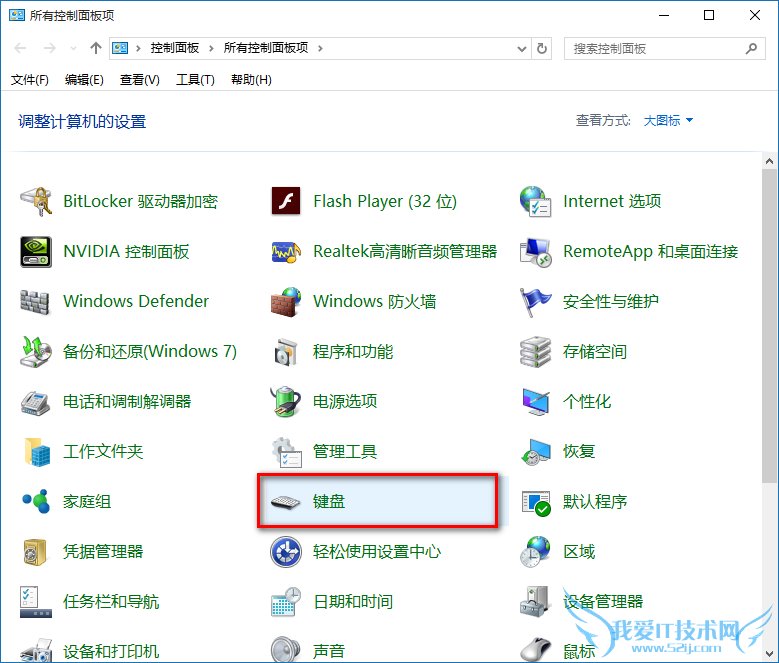Open the 编辑(E) menu
Image resolution: width=779 pixels, height=663 pixels.
click(84, 80)
